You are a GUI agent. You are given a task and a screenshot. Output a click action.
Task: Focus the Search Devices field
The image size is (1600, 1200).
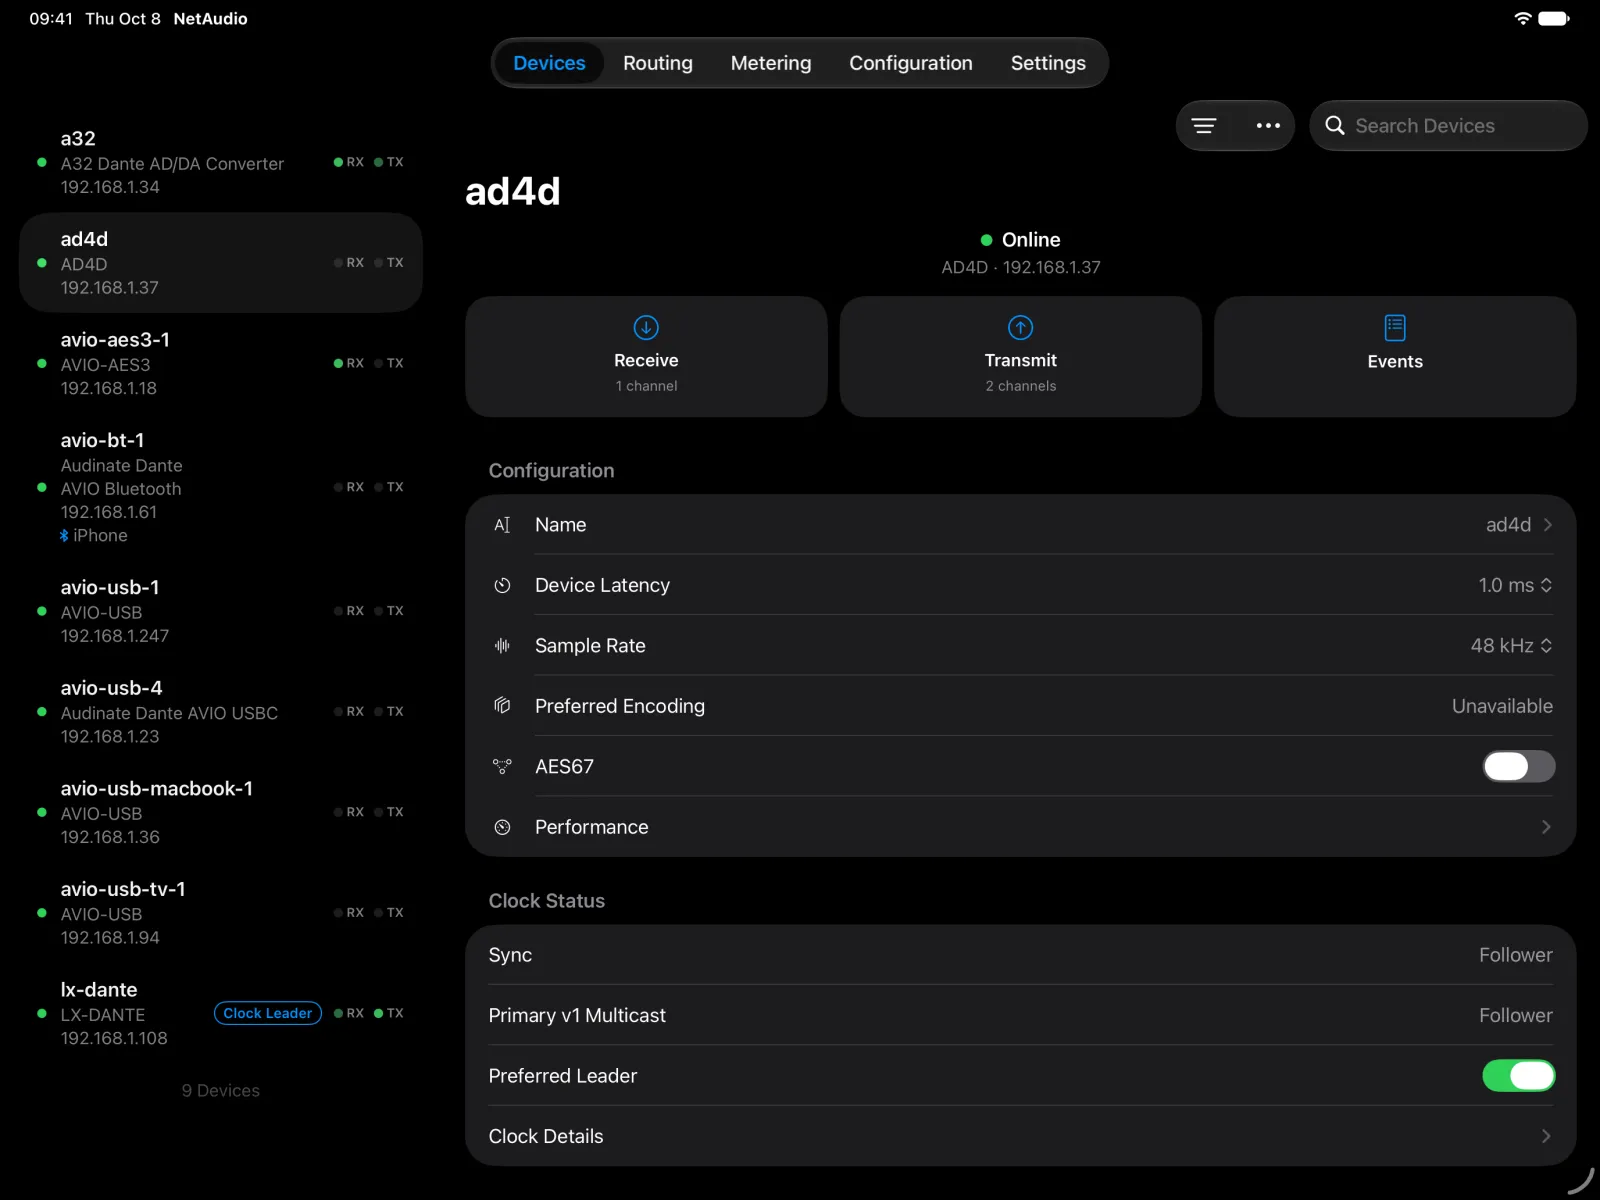(x=1448, y=125)
